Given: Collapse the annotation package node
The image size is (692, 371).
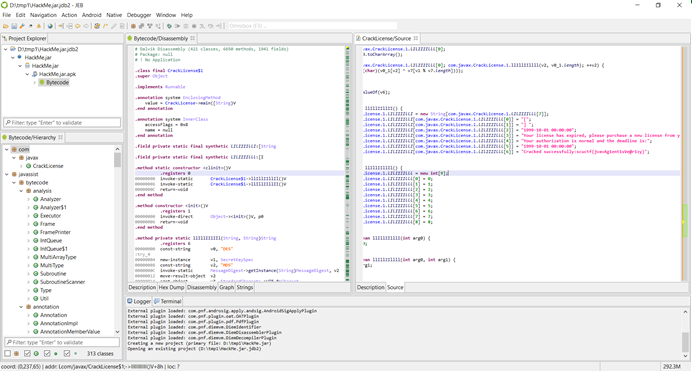Looking at the screenshot, I should pos(21,307).
